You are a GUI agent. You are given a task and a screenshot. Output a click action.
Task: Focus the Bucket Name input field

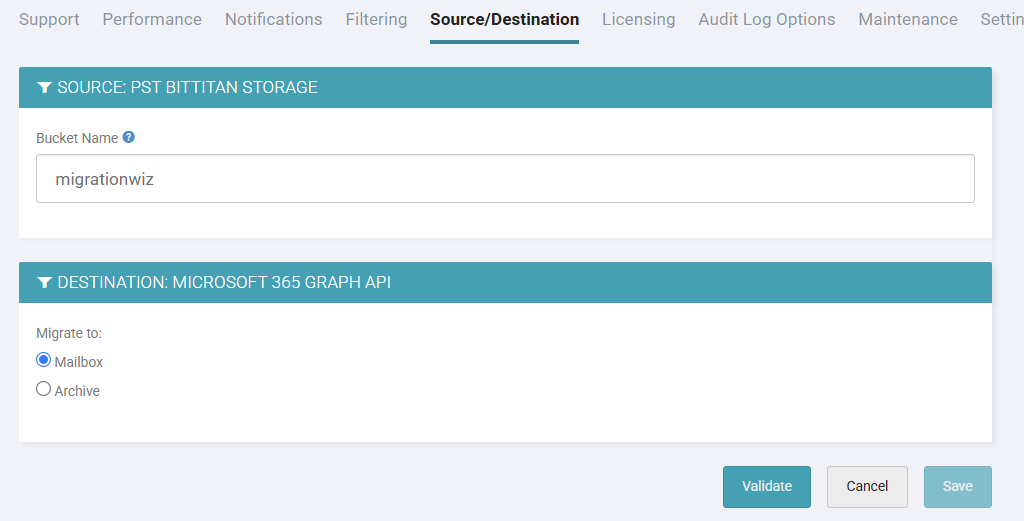(x=505, y=179)
